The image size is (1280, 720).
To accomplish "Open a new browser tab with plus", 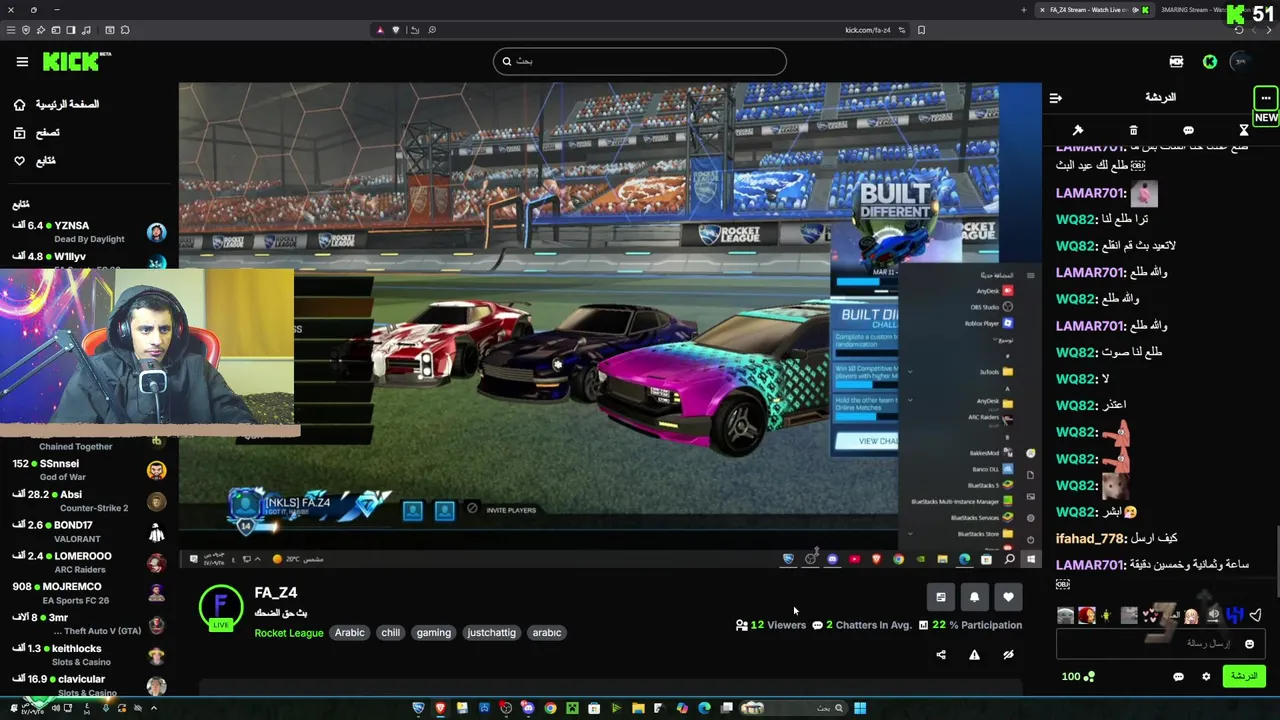I will coord(1024,10).
